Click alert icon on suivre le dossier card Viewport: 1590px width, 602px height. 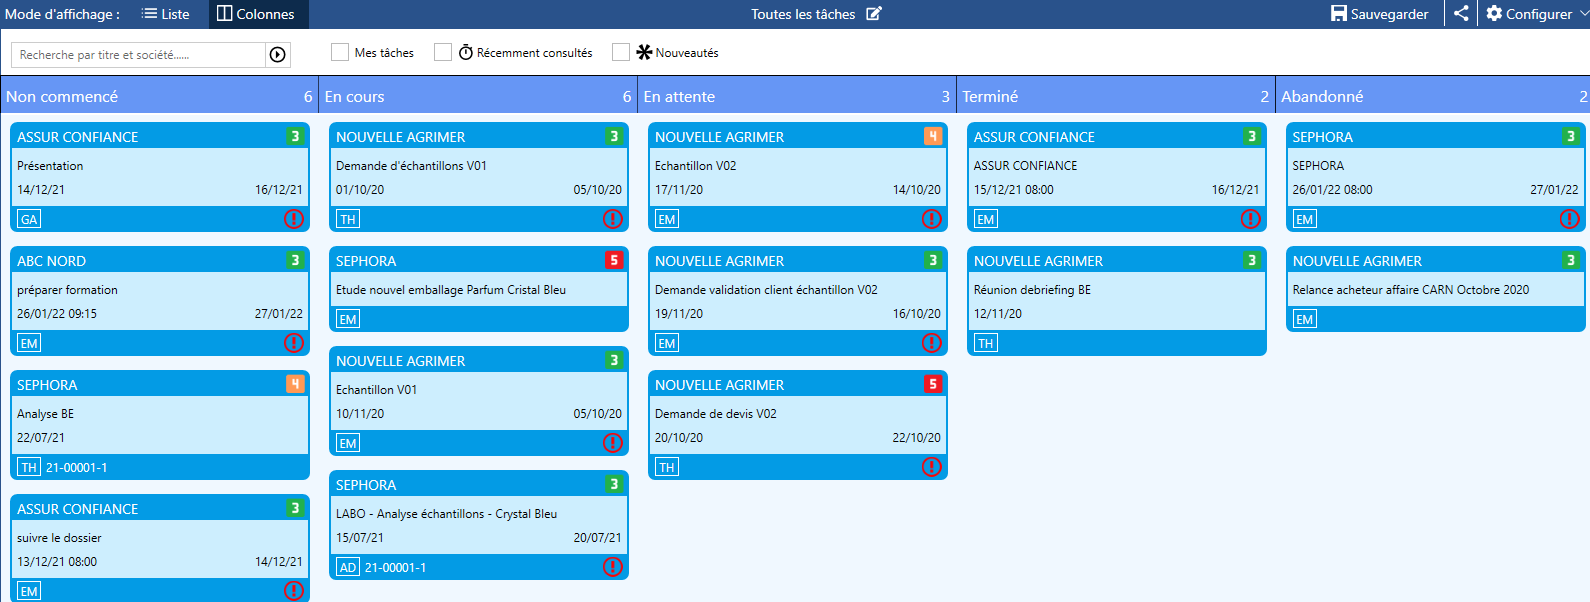[x=294, y=591]
